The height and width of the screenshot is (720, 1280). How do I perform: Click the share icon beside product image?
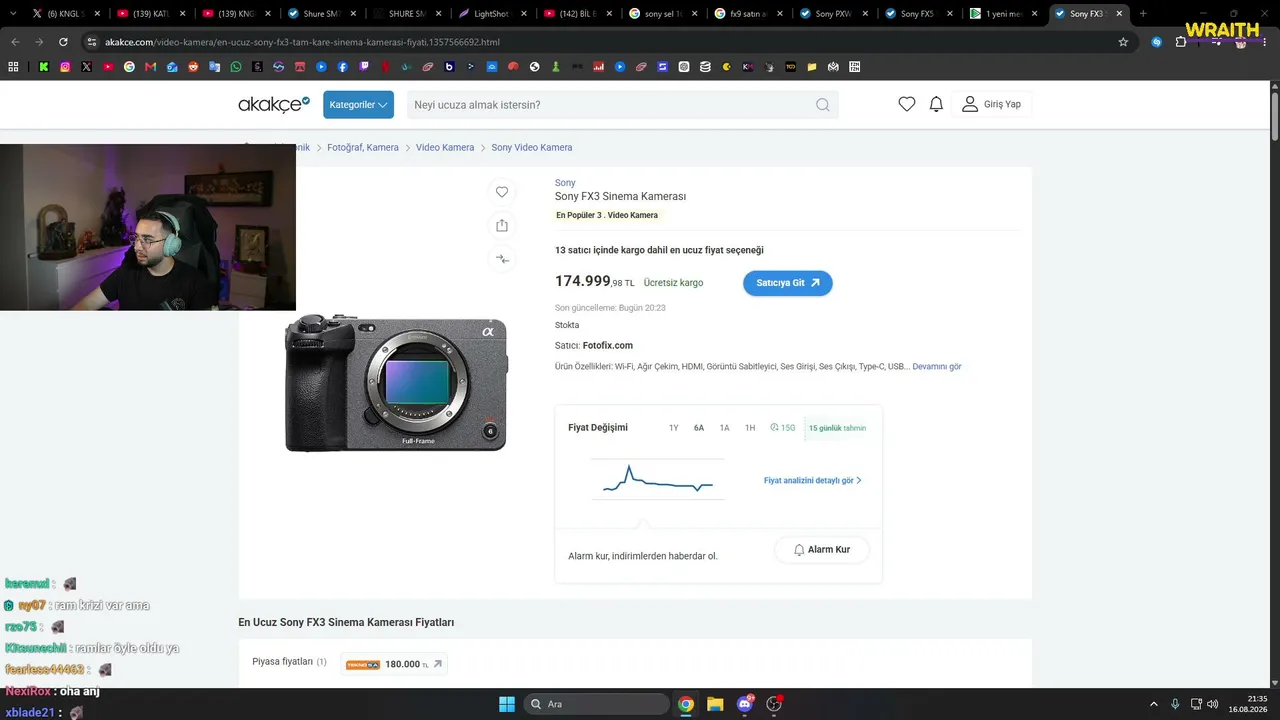click(502, 226)
